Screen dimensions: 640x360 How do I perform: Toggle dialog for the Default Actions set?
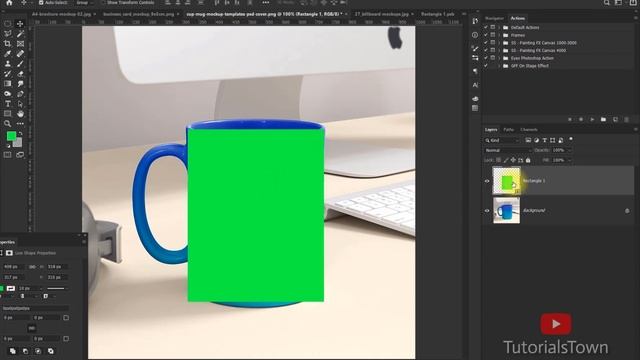coord(493,27)
